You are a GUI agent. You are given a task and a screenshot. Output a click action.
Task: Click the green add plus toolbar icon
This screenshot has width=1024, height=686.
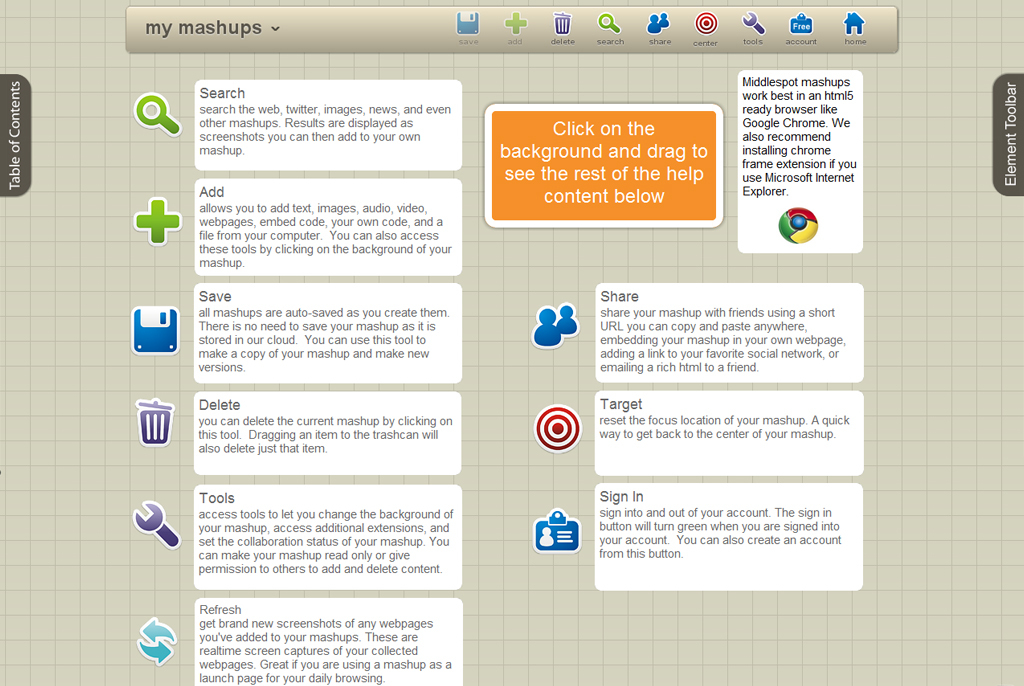[515, 25]
